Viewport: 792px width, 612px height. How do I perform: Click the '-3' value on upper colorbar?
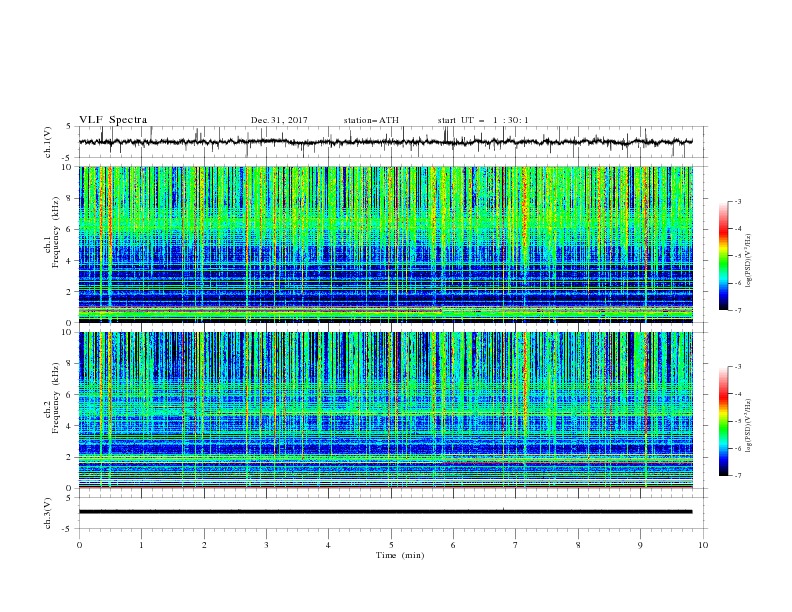(x=738, y=201)
